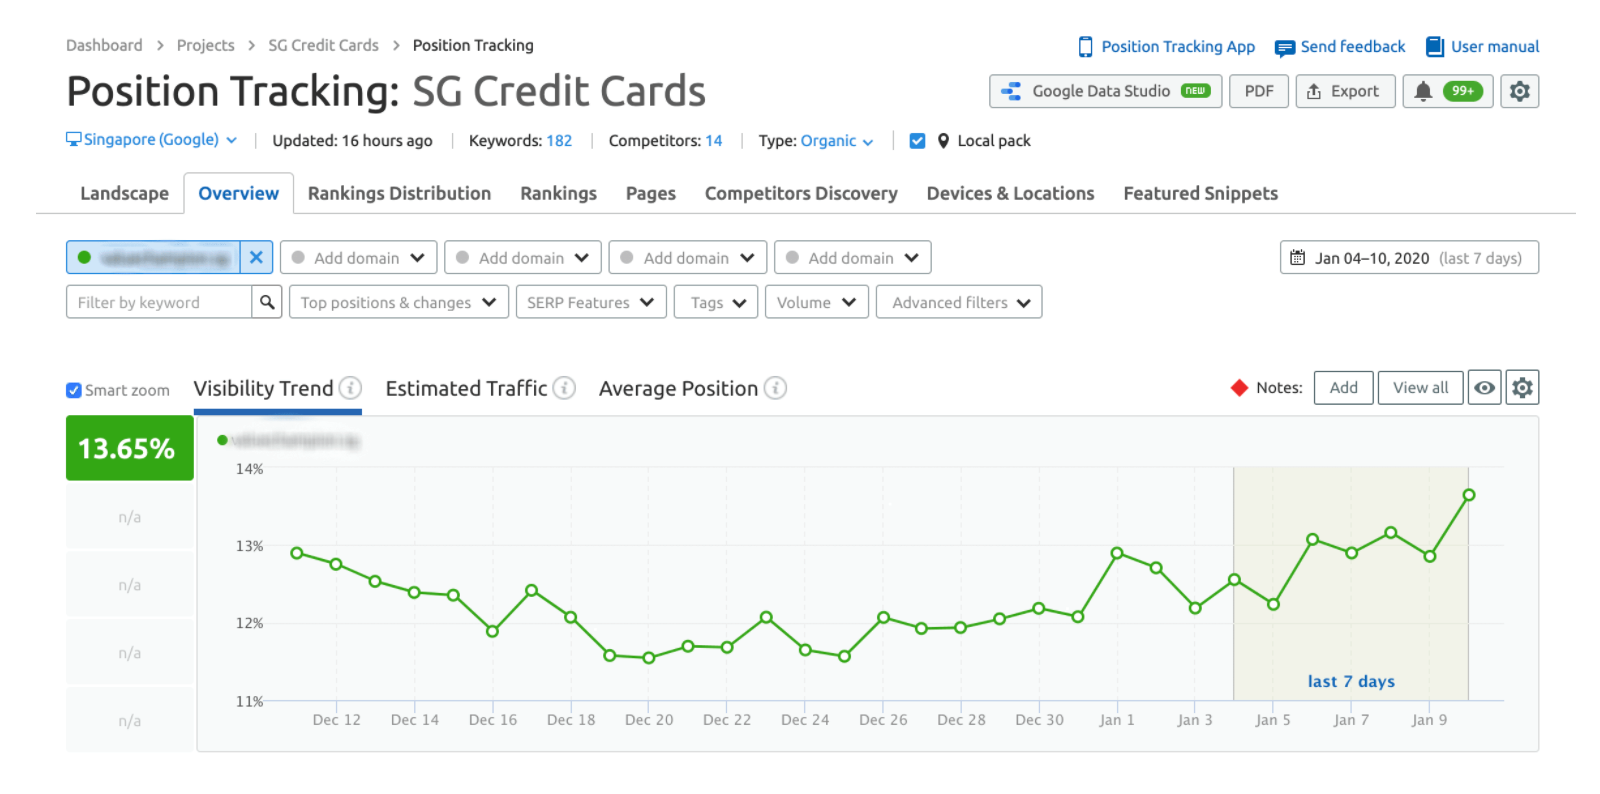The height and width of the screenshot is (794, 1600).
Task: Open the User manual link
Action: click(x=1482, y=46)
